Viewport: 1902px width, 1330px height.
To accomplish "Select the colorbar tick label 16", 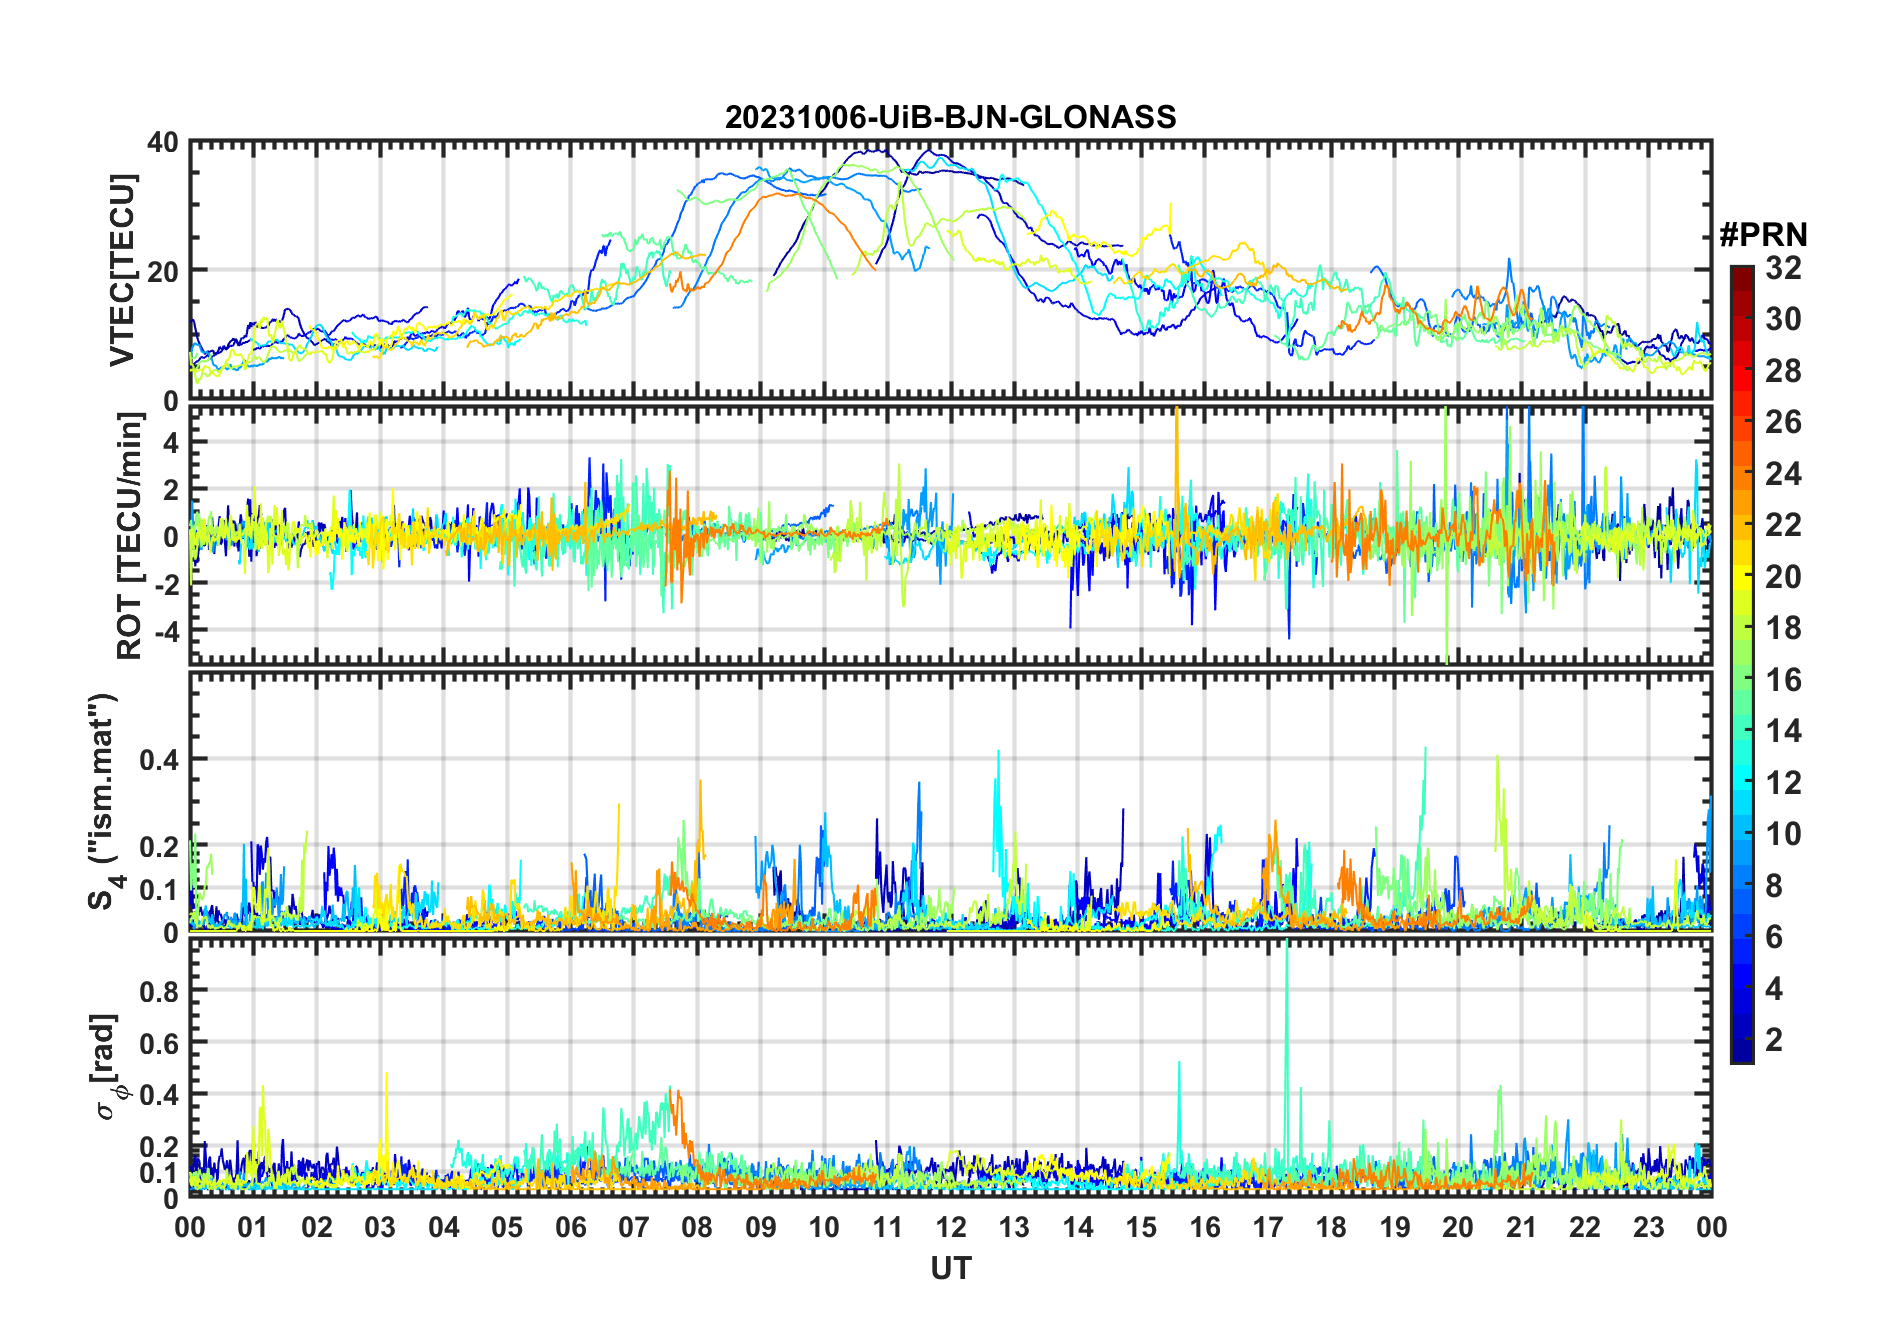I will tap(1783, 680).
